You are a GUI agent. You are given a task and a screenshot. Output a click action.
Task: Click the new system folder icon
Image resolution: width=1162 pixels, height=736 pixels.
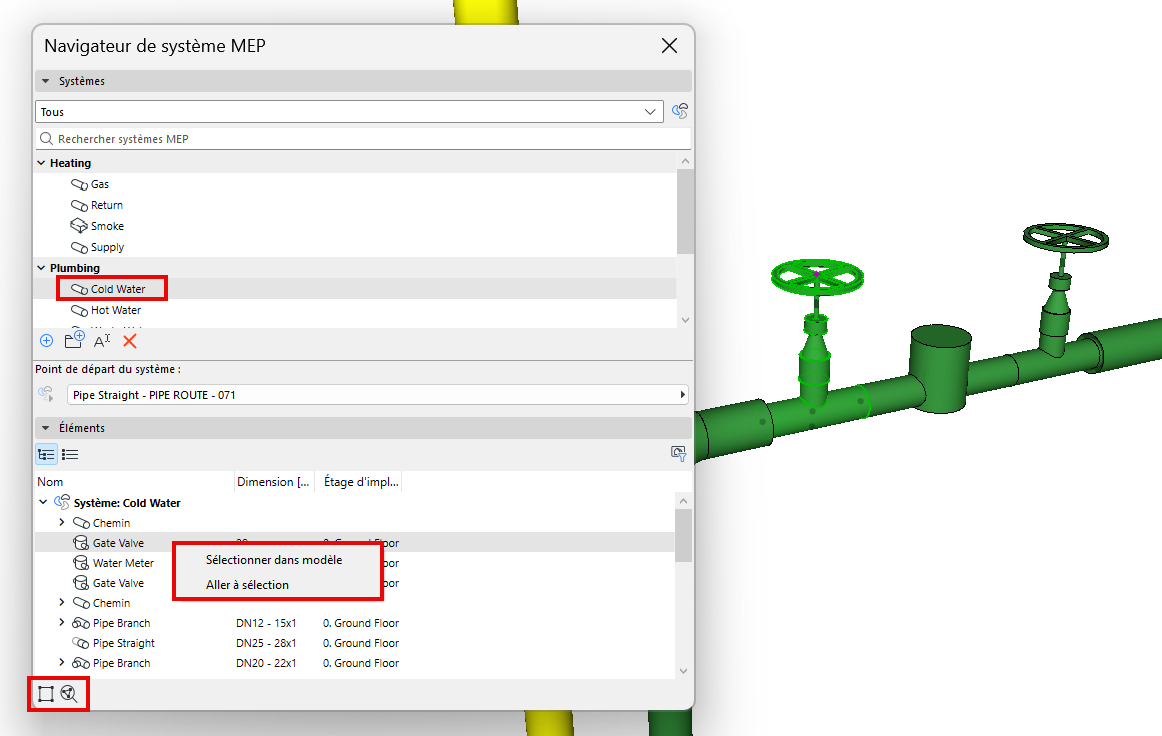pos(74,340)
